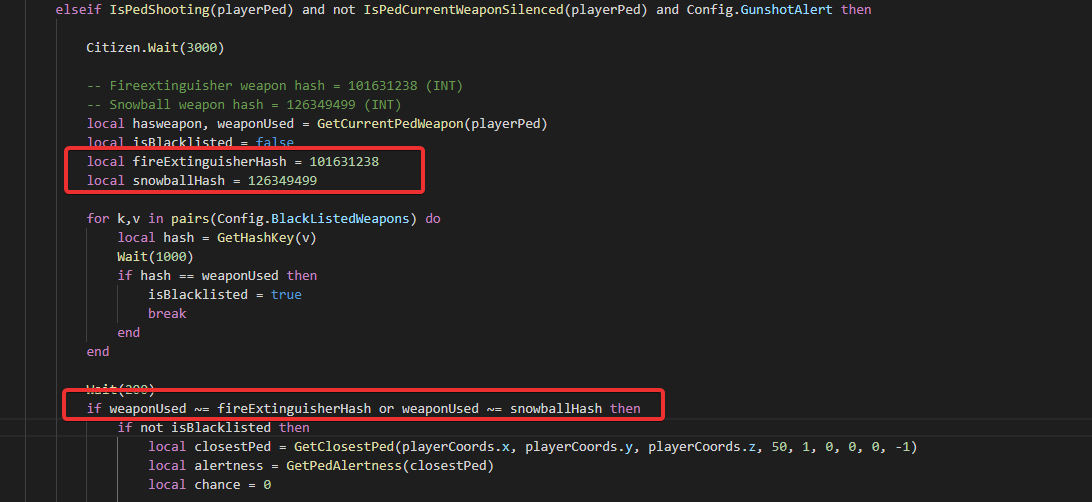This screenshot has width=1092, height=502.
Task: Click snowballHash in the weaponUsed condition
Action: [556, 408]
